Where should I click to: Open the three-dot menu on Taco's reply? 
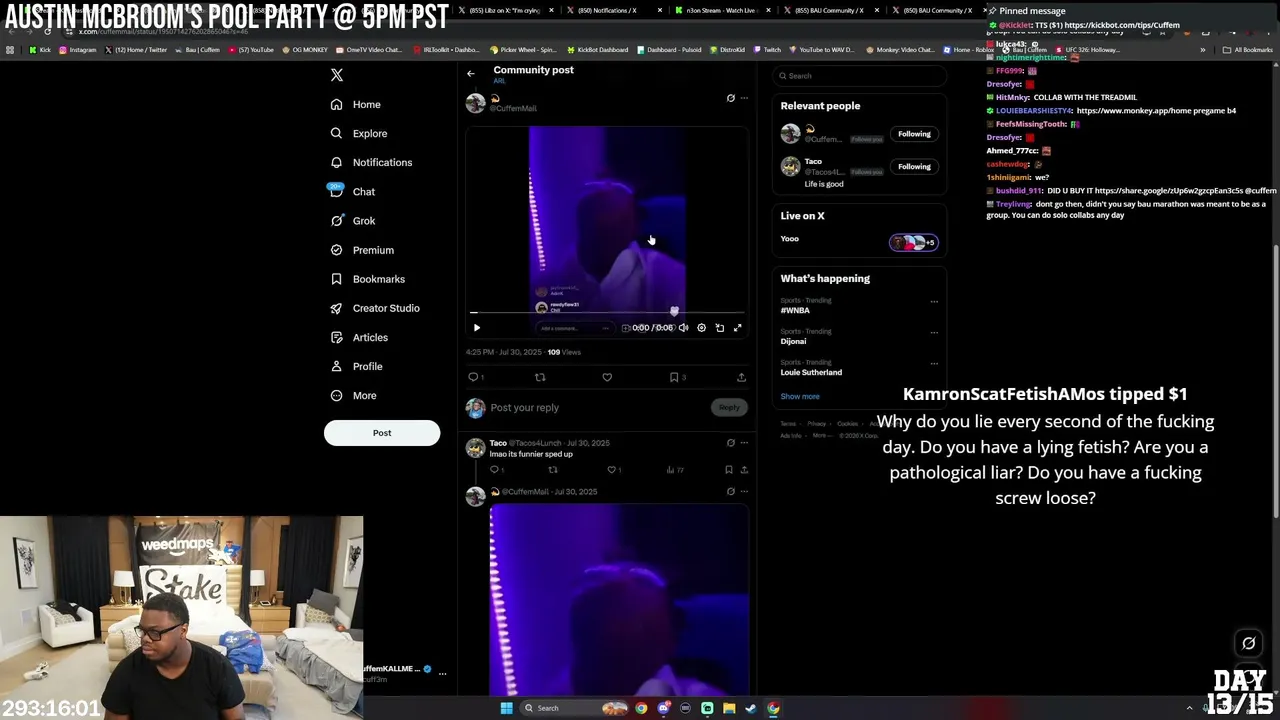pyautogui.click(x=744, y=443)
